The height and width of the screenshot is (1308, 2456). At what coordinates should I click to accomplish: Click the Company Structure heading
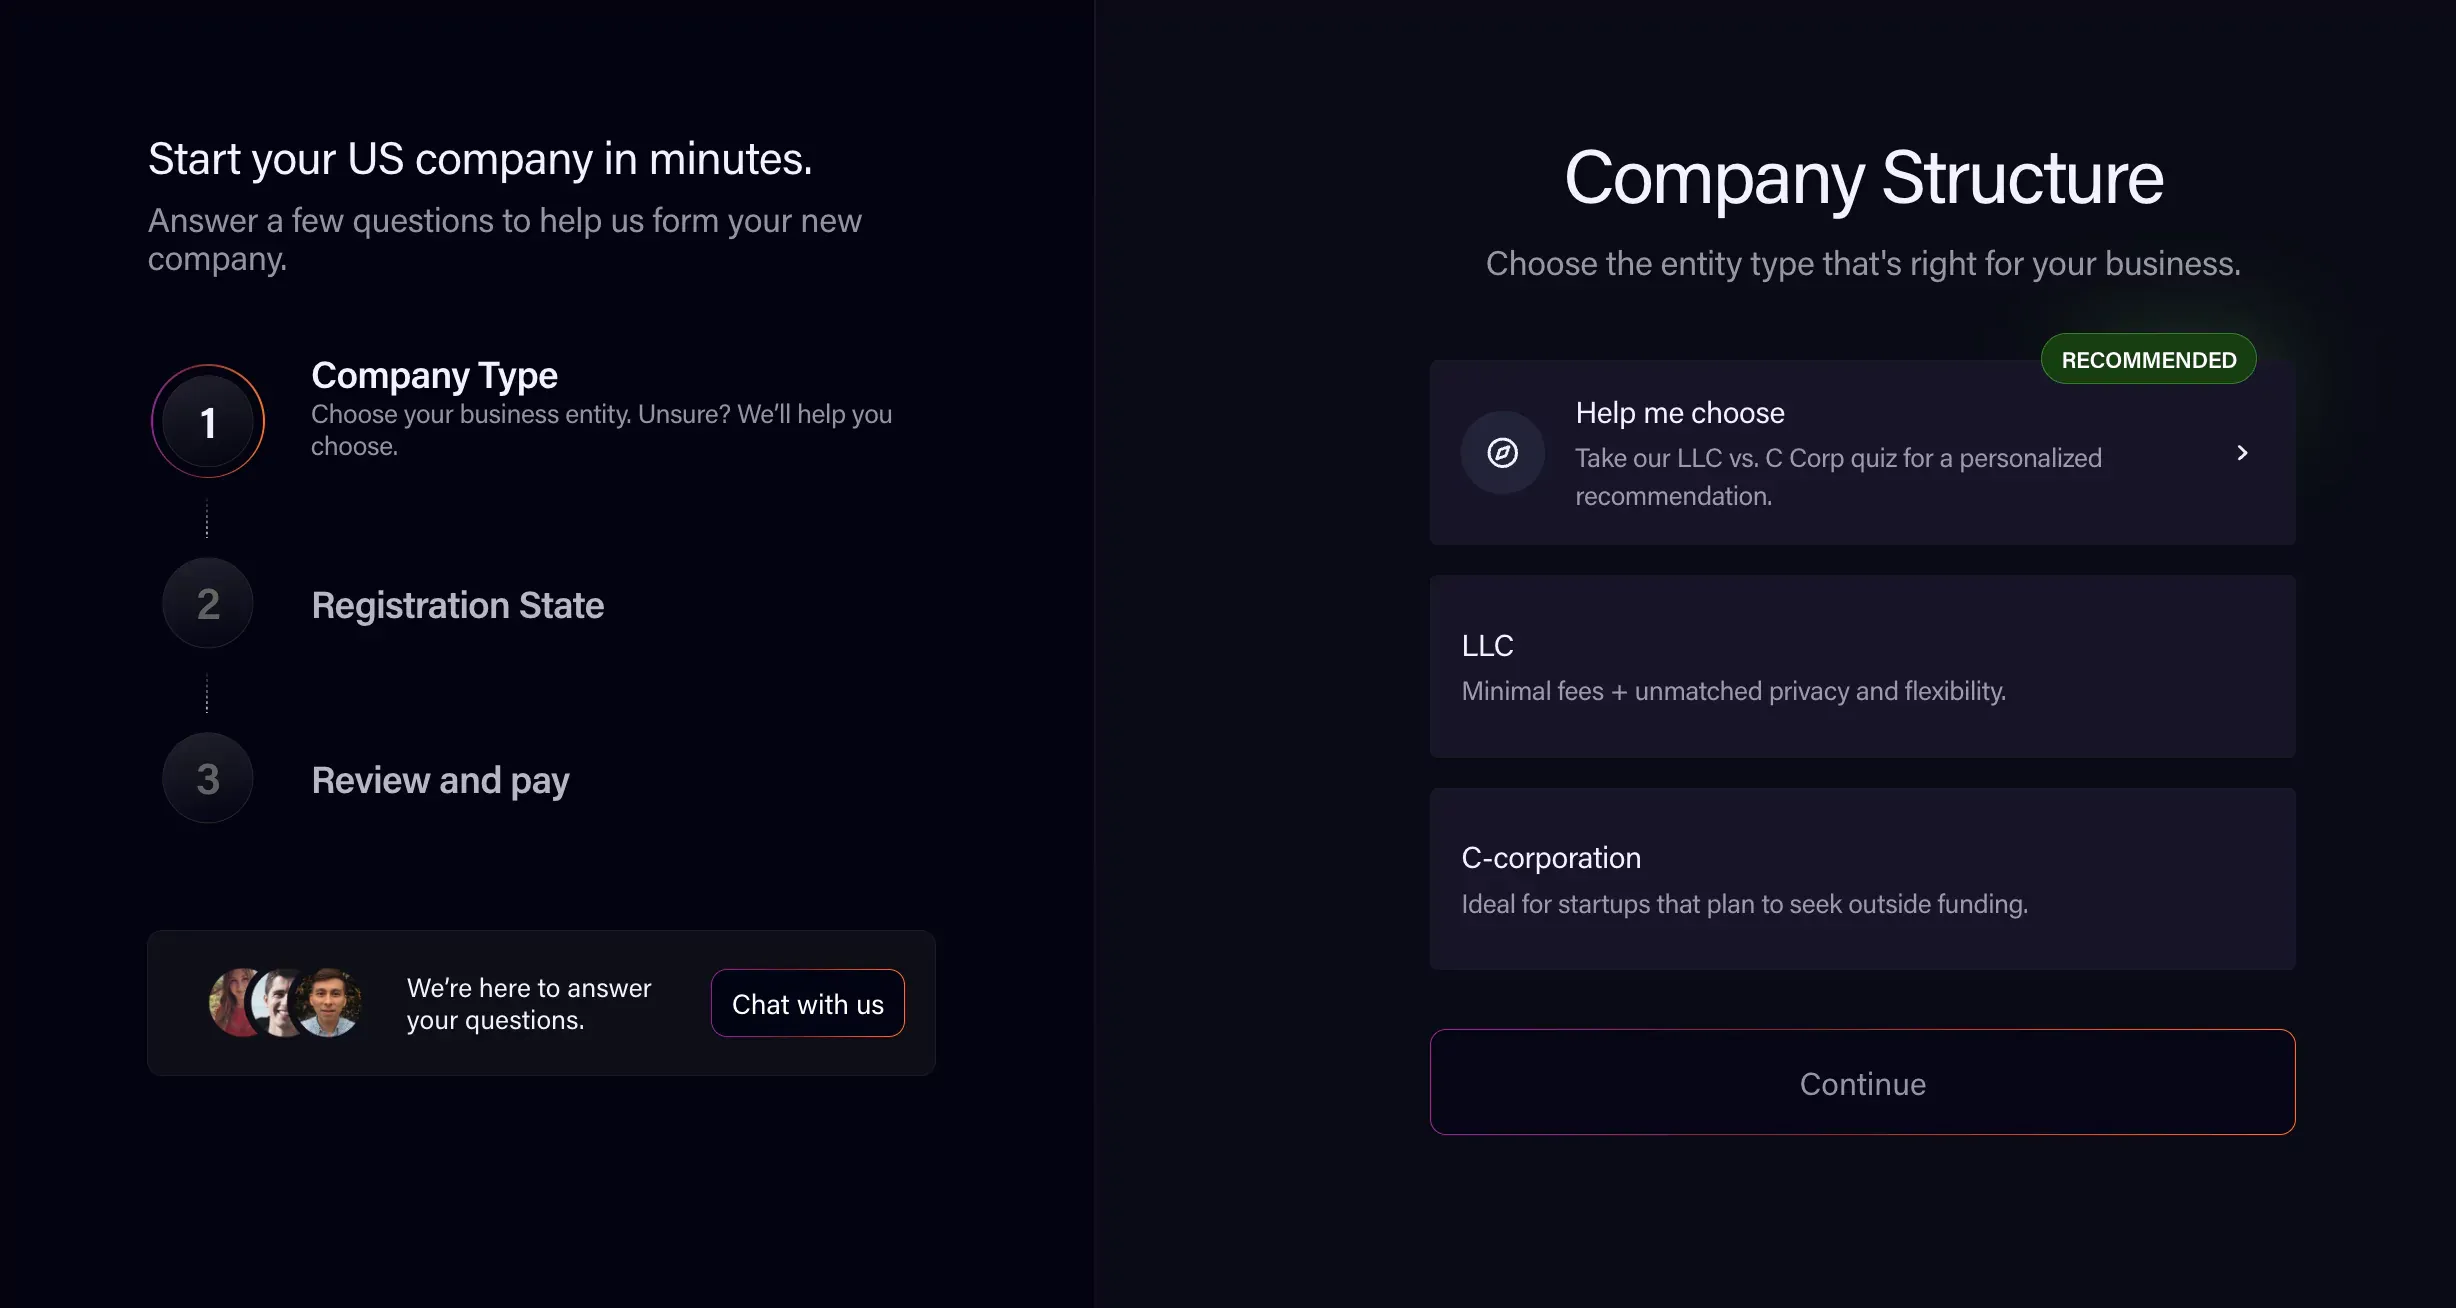[1863, 178]
